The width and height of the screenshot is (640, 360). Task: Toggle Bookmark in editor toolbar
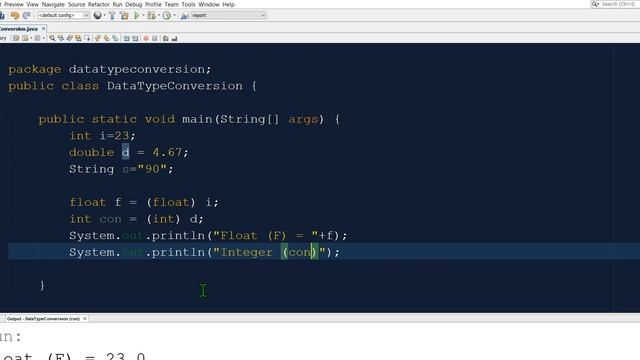click(116, 38)
